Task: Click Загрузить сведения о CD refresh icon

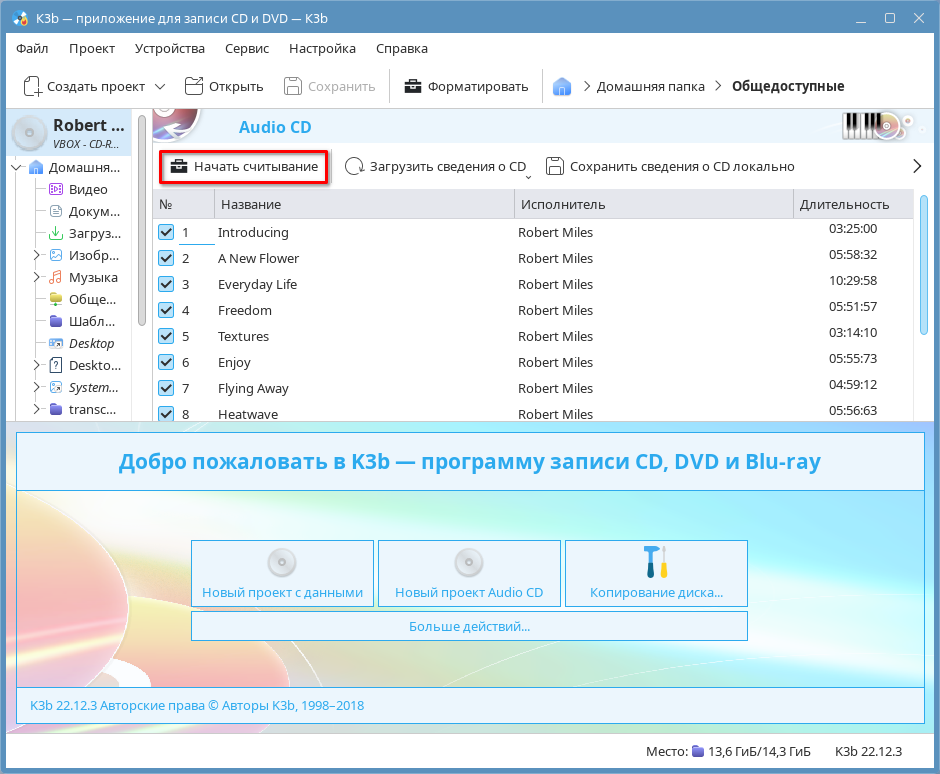Action: (x=354, y=167)
